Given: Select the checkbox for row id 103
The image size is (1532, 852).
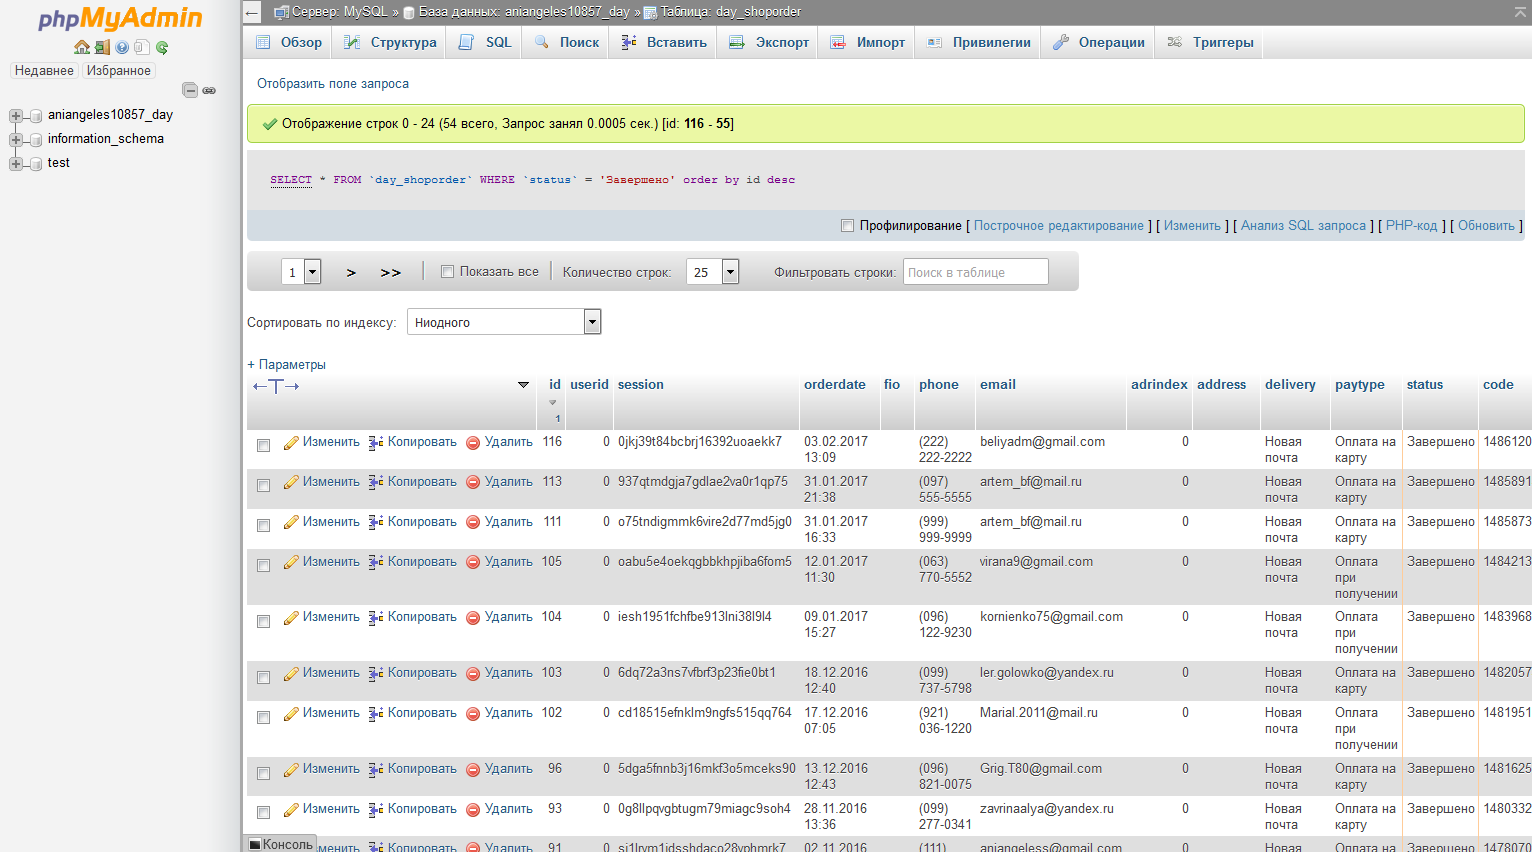Looking at the screenshot, I should (264, 678).
